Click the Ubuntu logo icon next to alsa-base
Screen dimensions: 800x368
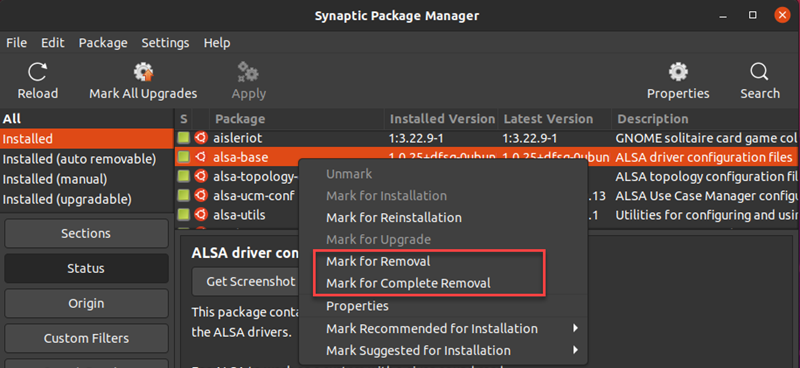[x=201, y=157]
